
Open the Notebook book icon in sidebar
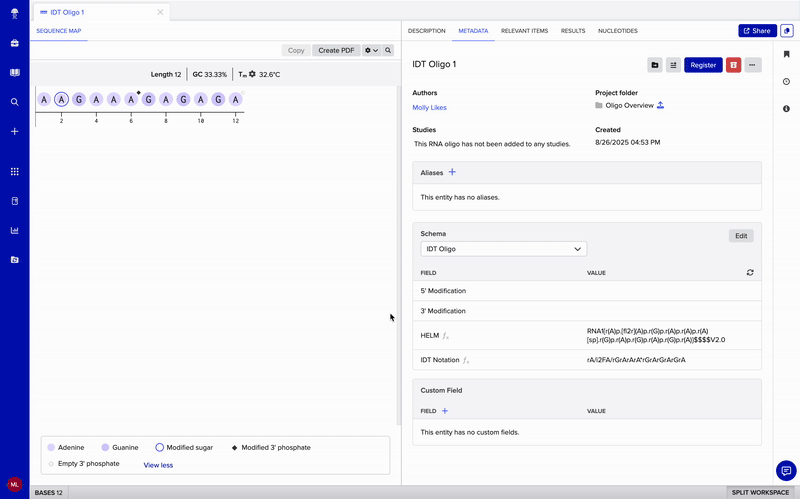pos(14,72)
